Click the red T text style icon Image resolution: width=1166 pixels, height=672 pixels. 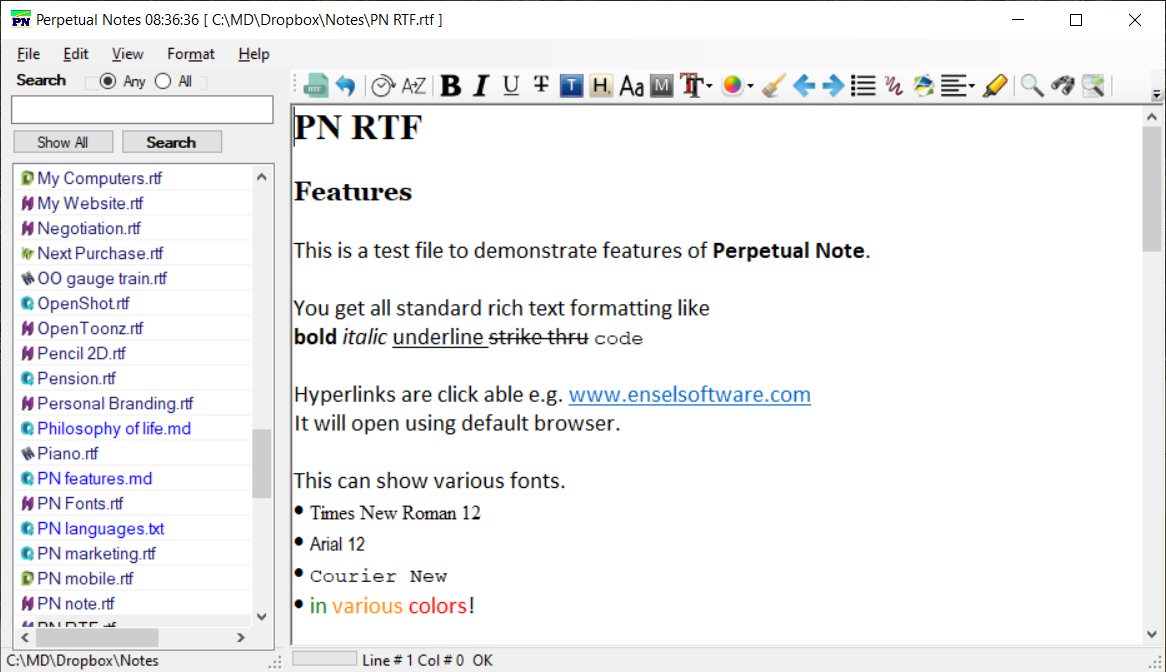[x=692, y=85]
